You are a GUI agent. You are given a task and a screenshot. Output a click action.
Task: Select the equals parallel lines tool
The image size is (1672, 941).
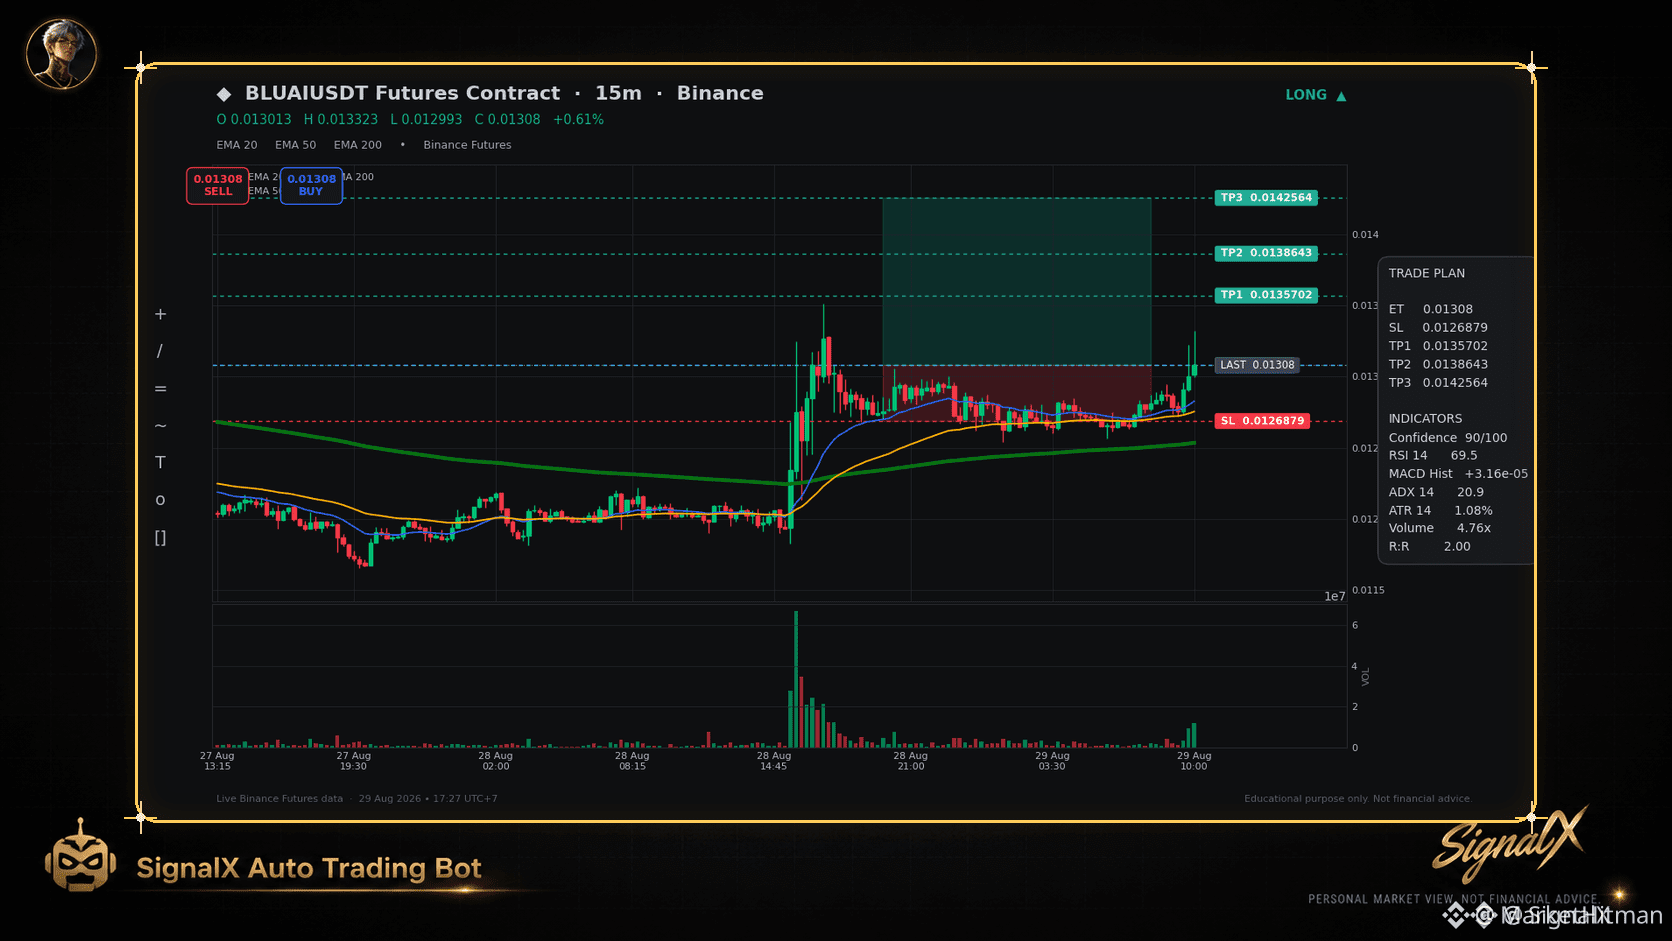click(x=160, y=388)
